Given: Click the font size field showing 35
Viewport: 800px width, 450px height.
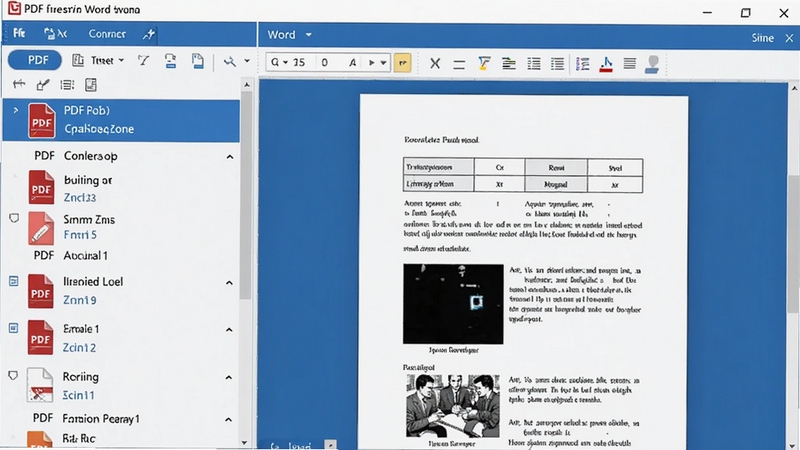Looking at the screenshot, I should point(299,63).
